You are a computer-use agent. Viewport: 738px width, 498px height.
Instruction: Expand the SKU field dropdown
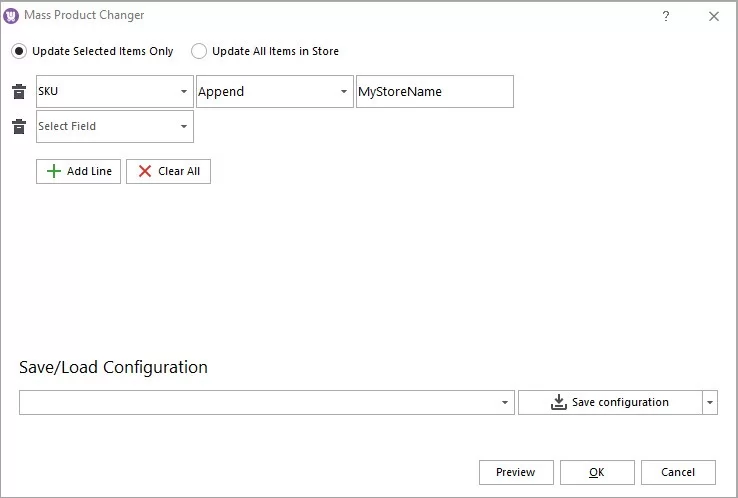pyautogui.click(x=184, y=92)
